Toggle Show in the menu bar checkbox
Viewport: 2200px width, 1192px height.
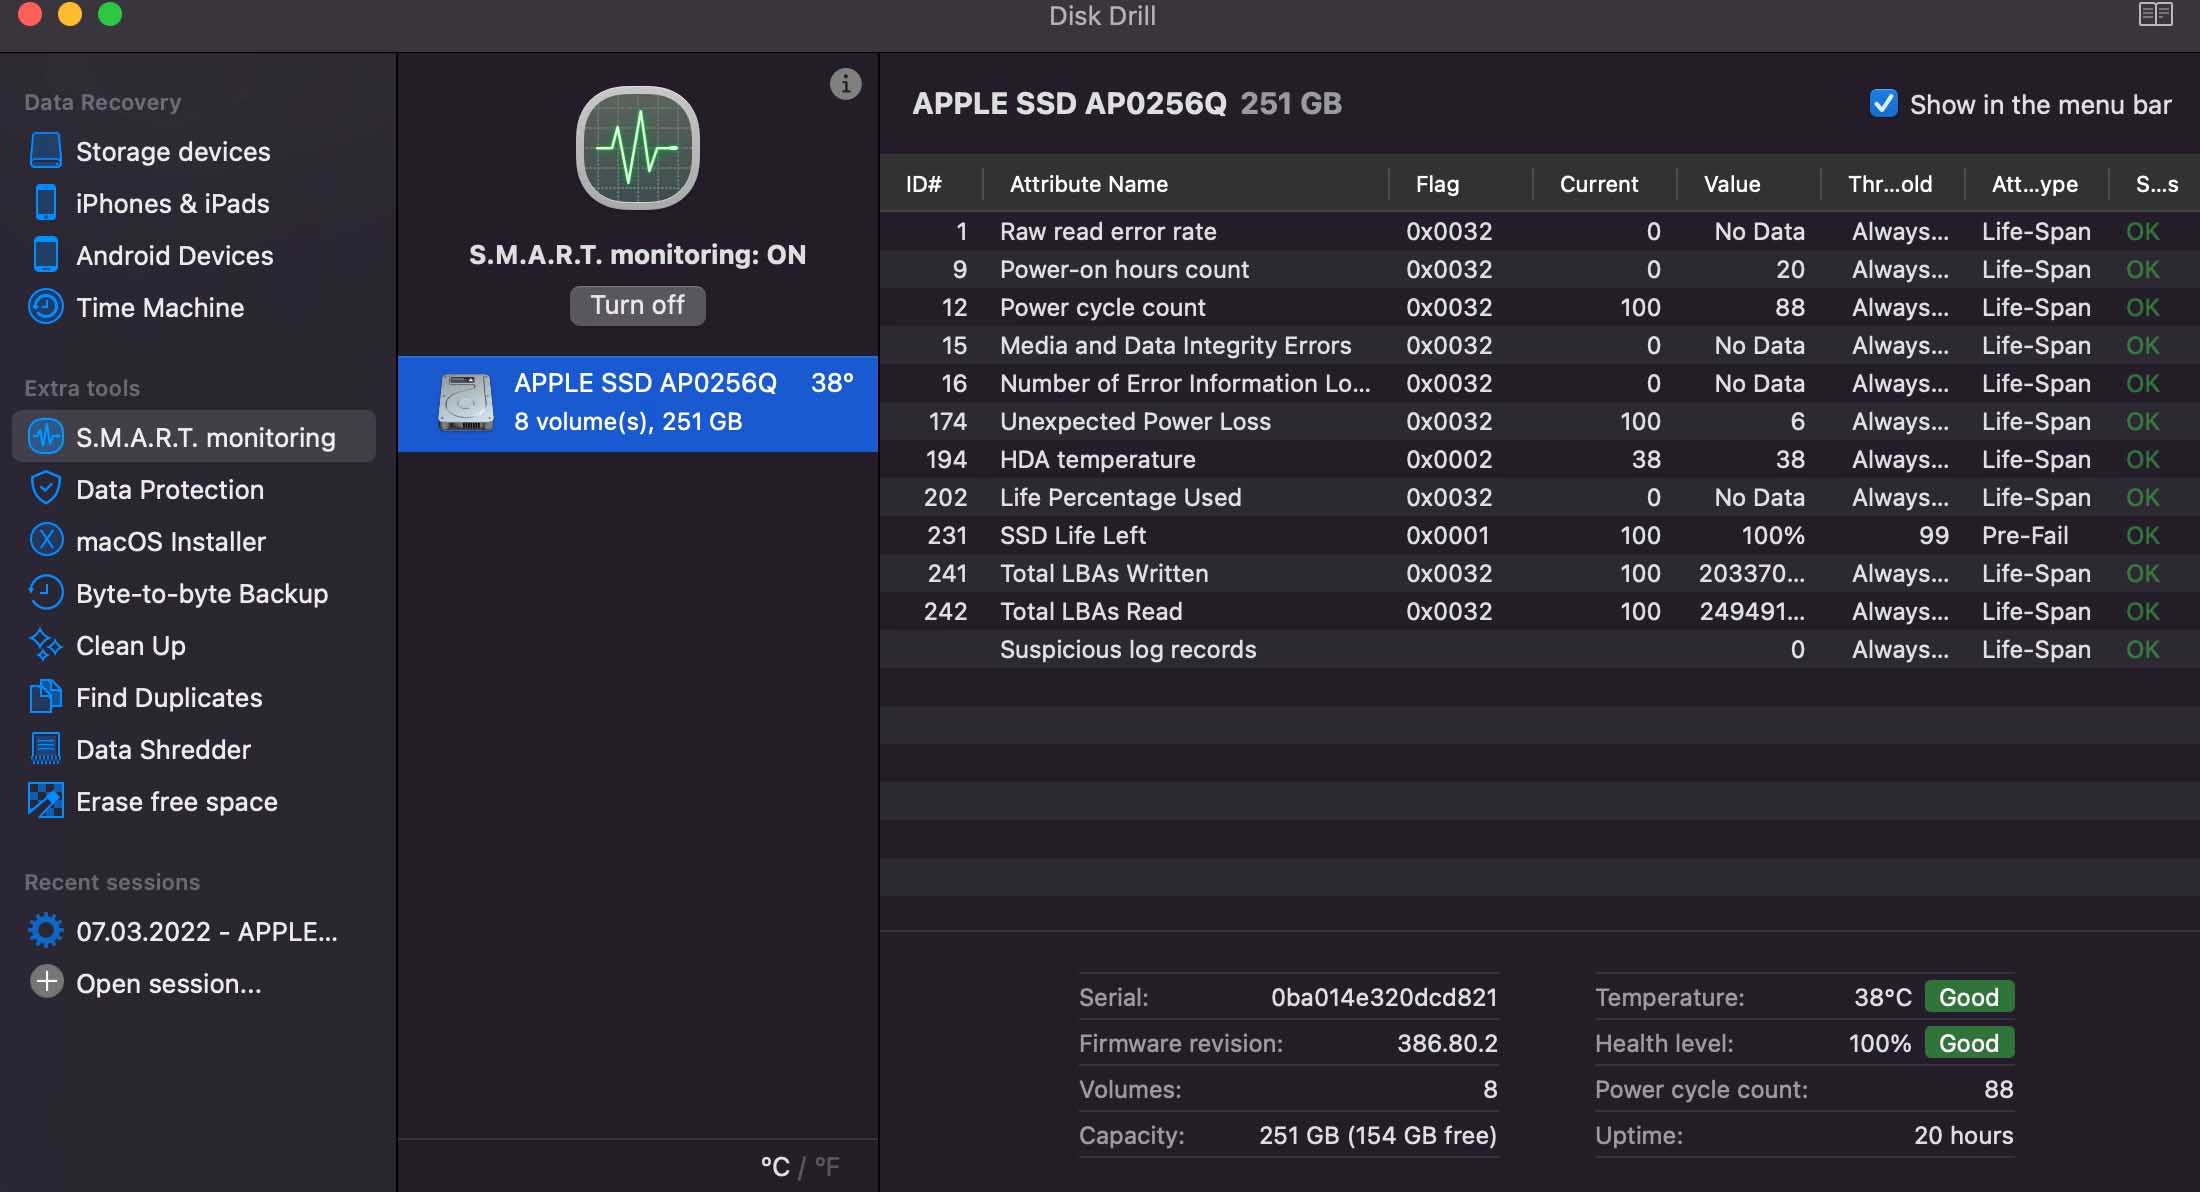[x=1883, y=103]
